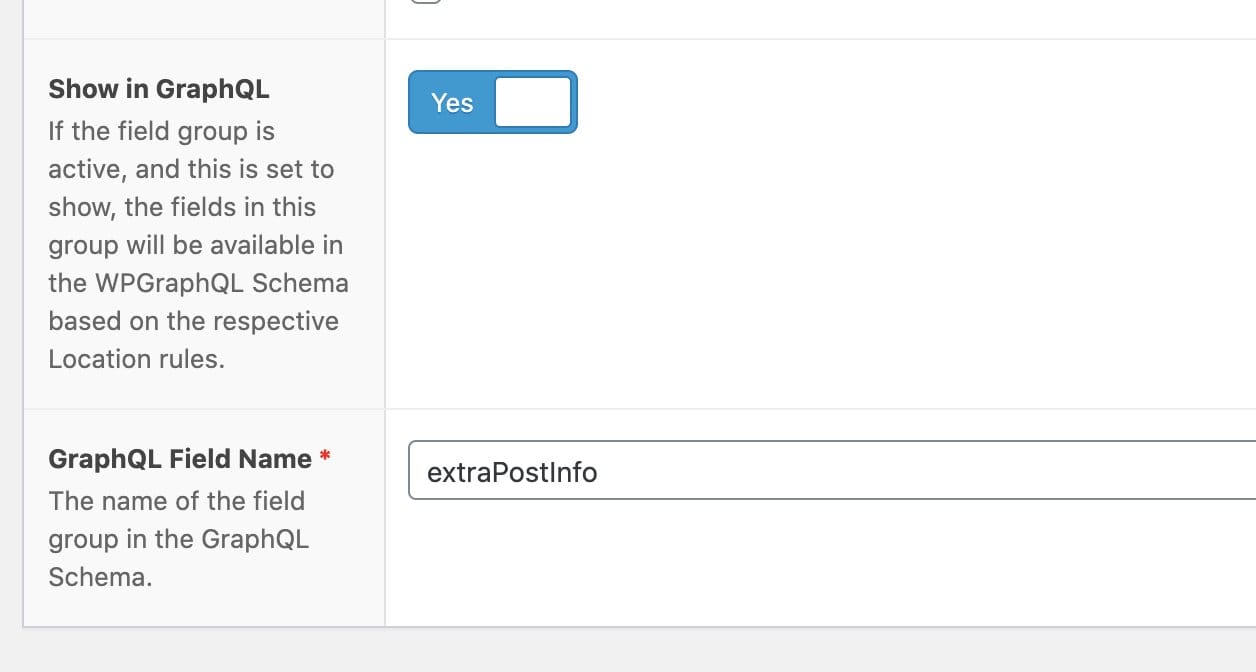The height and width of the screenshot is (672, 1256).
Task: Select the Show in GraphQL heading
Action: [159, 88]
